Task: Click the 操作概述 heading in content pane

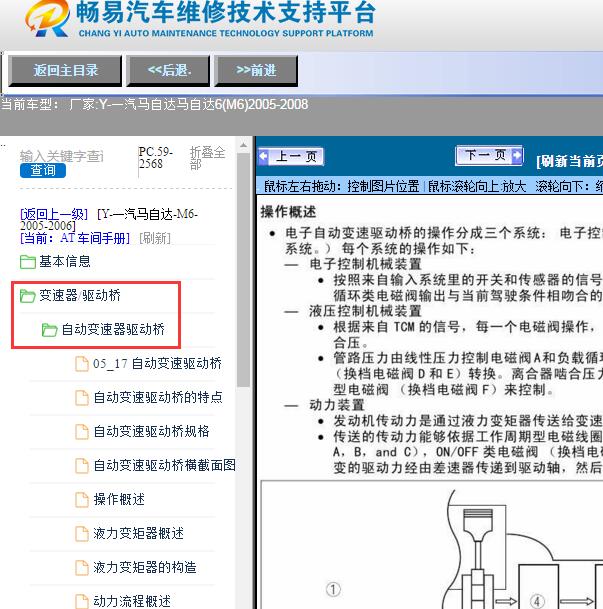Action: pyautogui.click(x=288, y=212)
